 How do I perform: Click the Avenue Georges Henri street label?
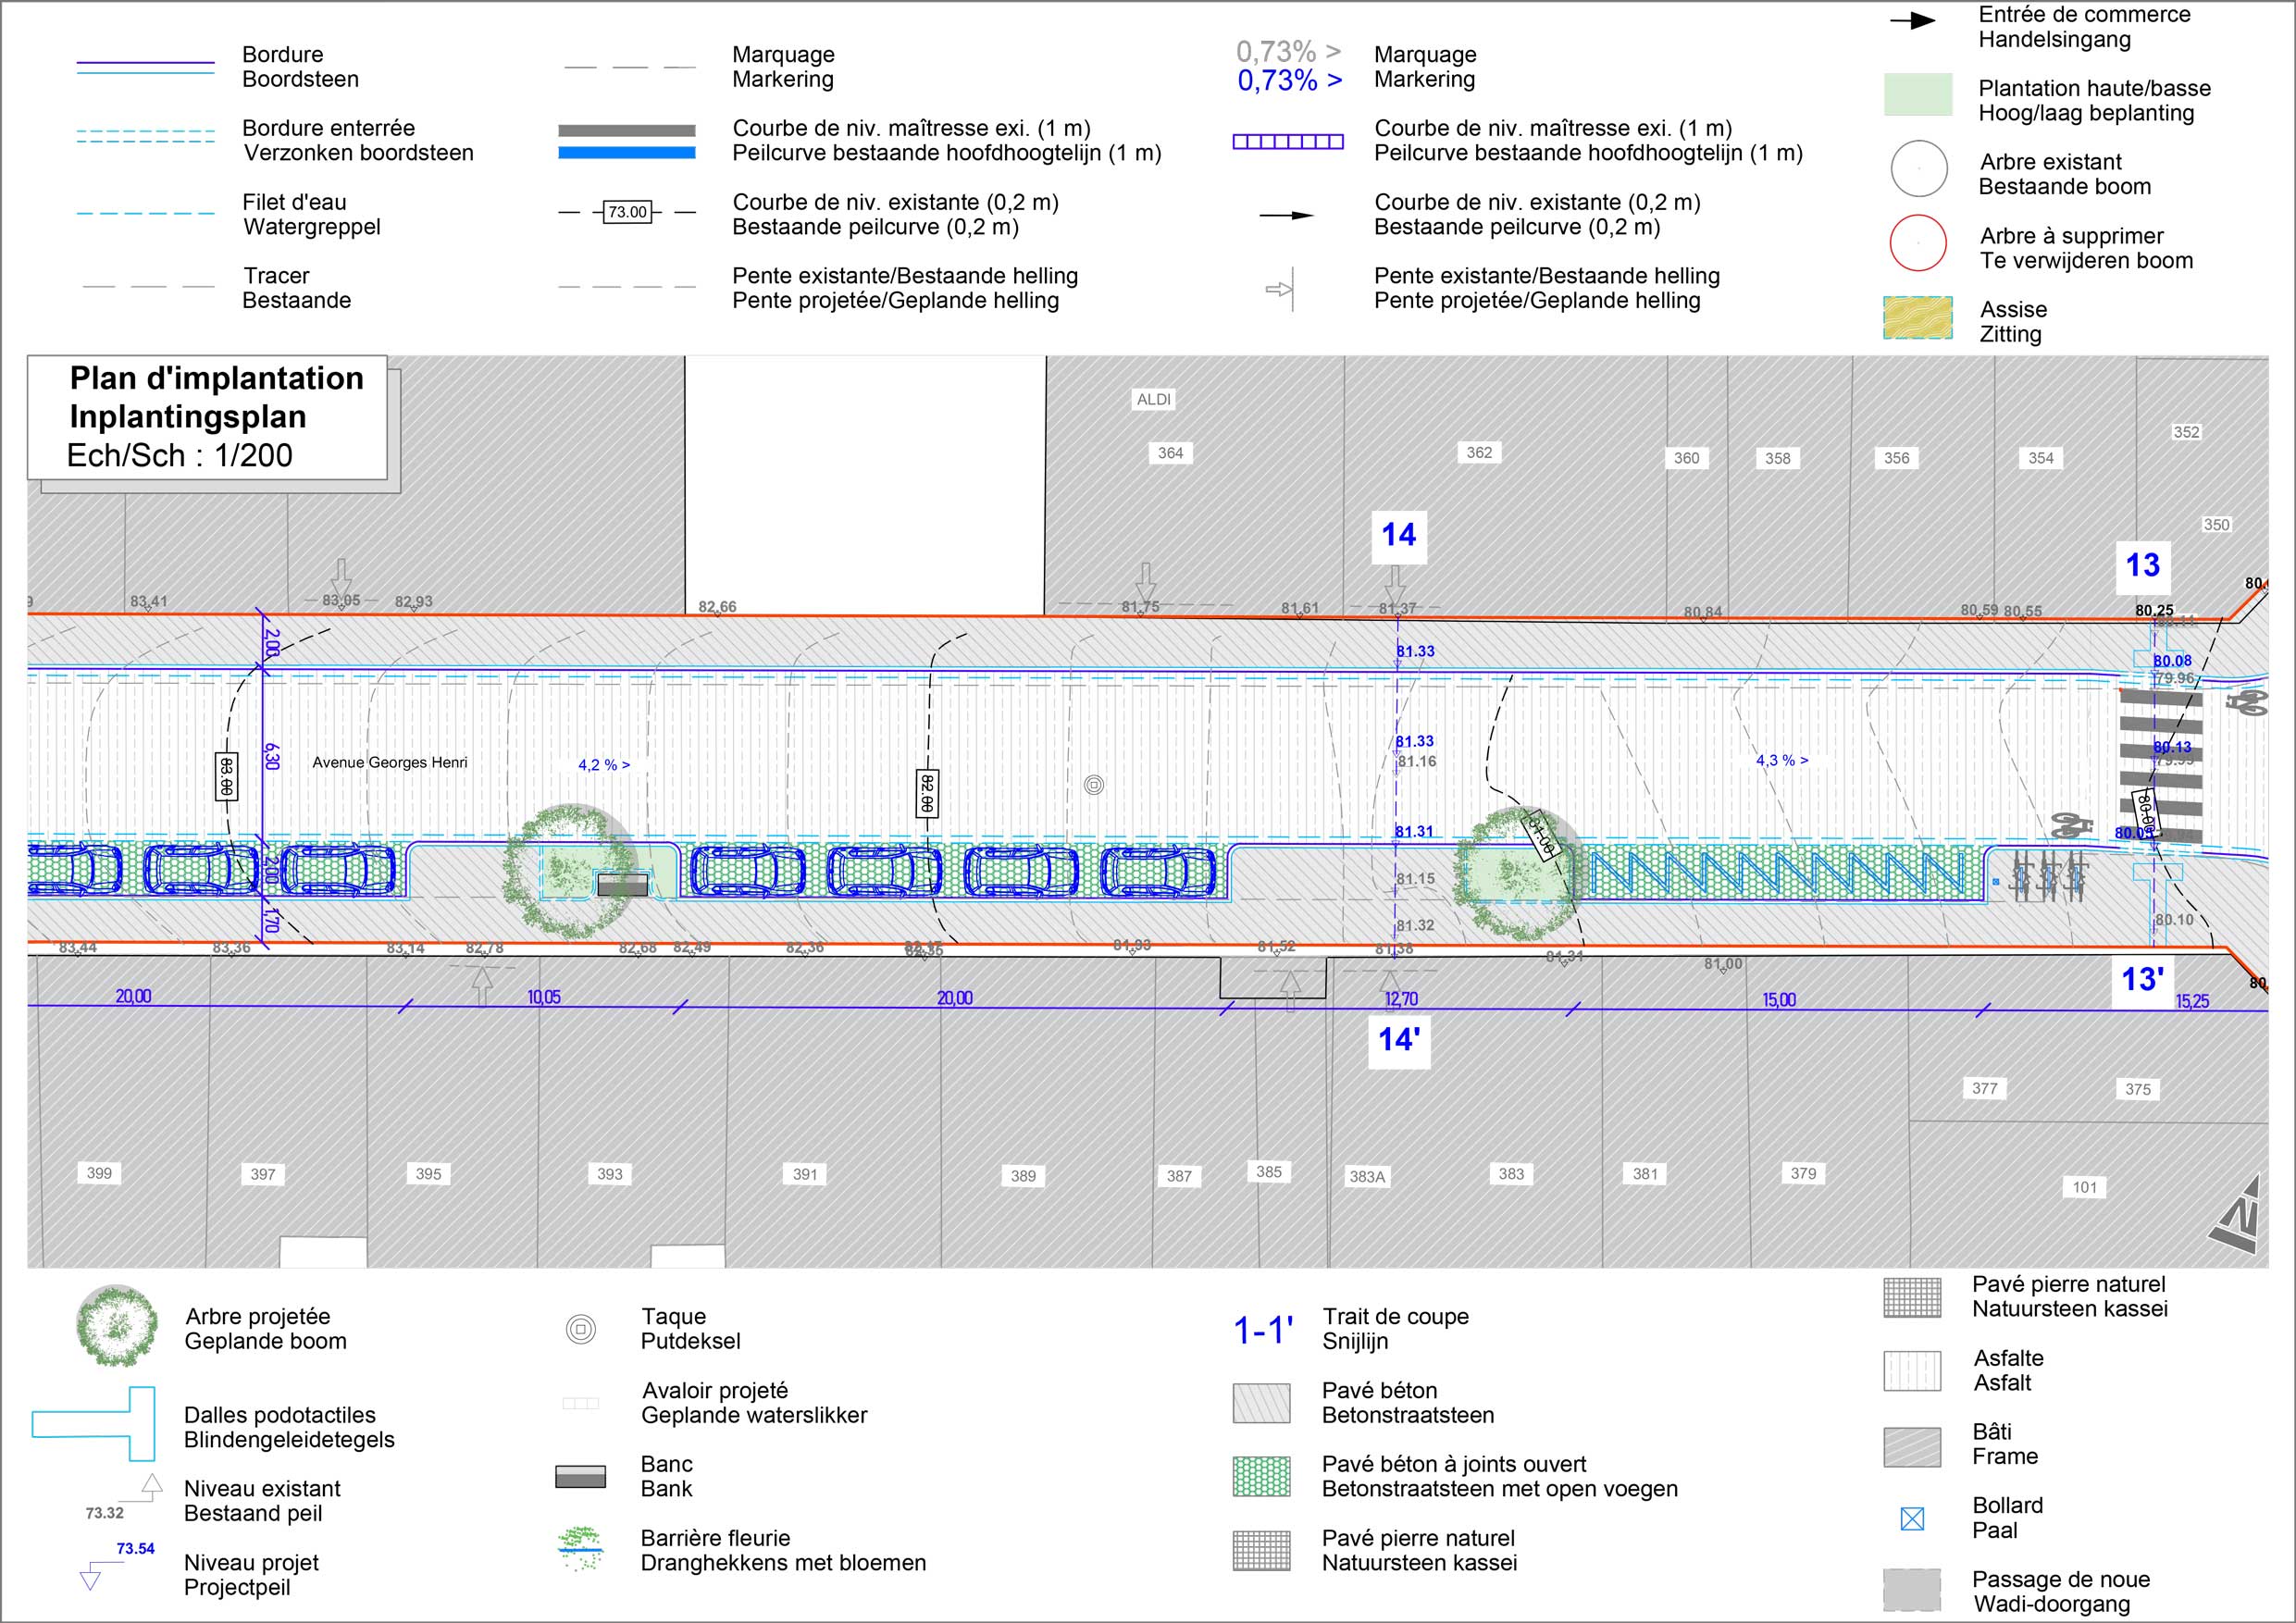[389, 762]
